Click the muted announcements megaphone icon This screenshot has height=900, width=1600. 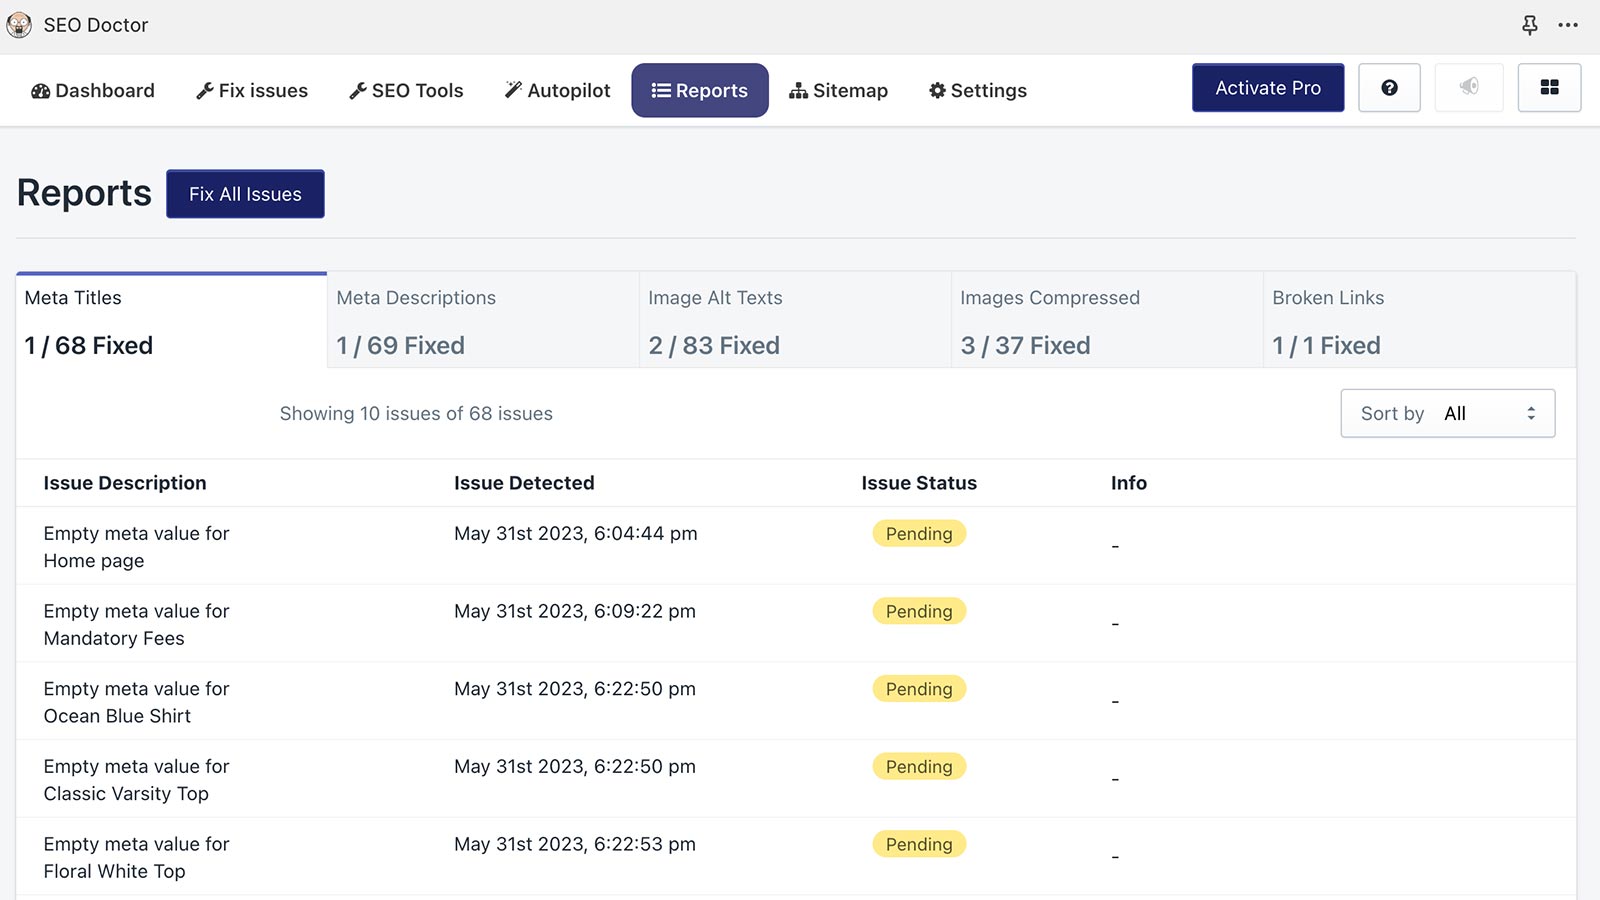pos(1469,87)
